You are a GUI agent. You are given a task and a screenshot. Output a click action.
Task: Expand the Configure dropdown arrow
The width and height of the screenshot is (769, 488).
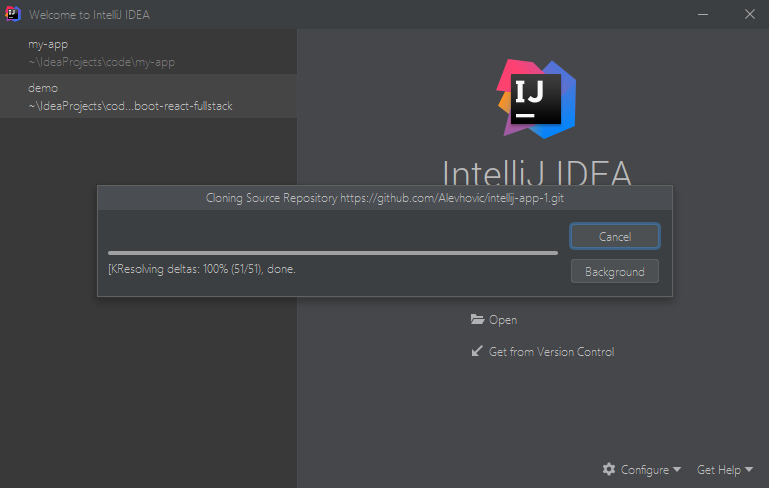677,469
